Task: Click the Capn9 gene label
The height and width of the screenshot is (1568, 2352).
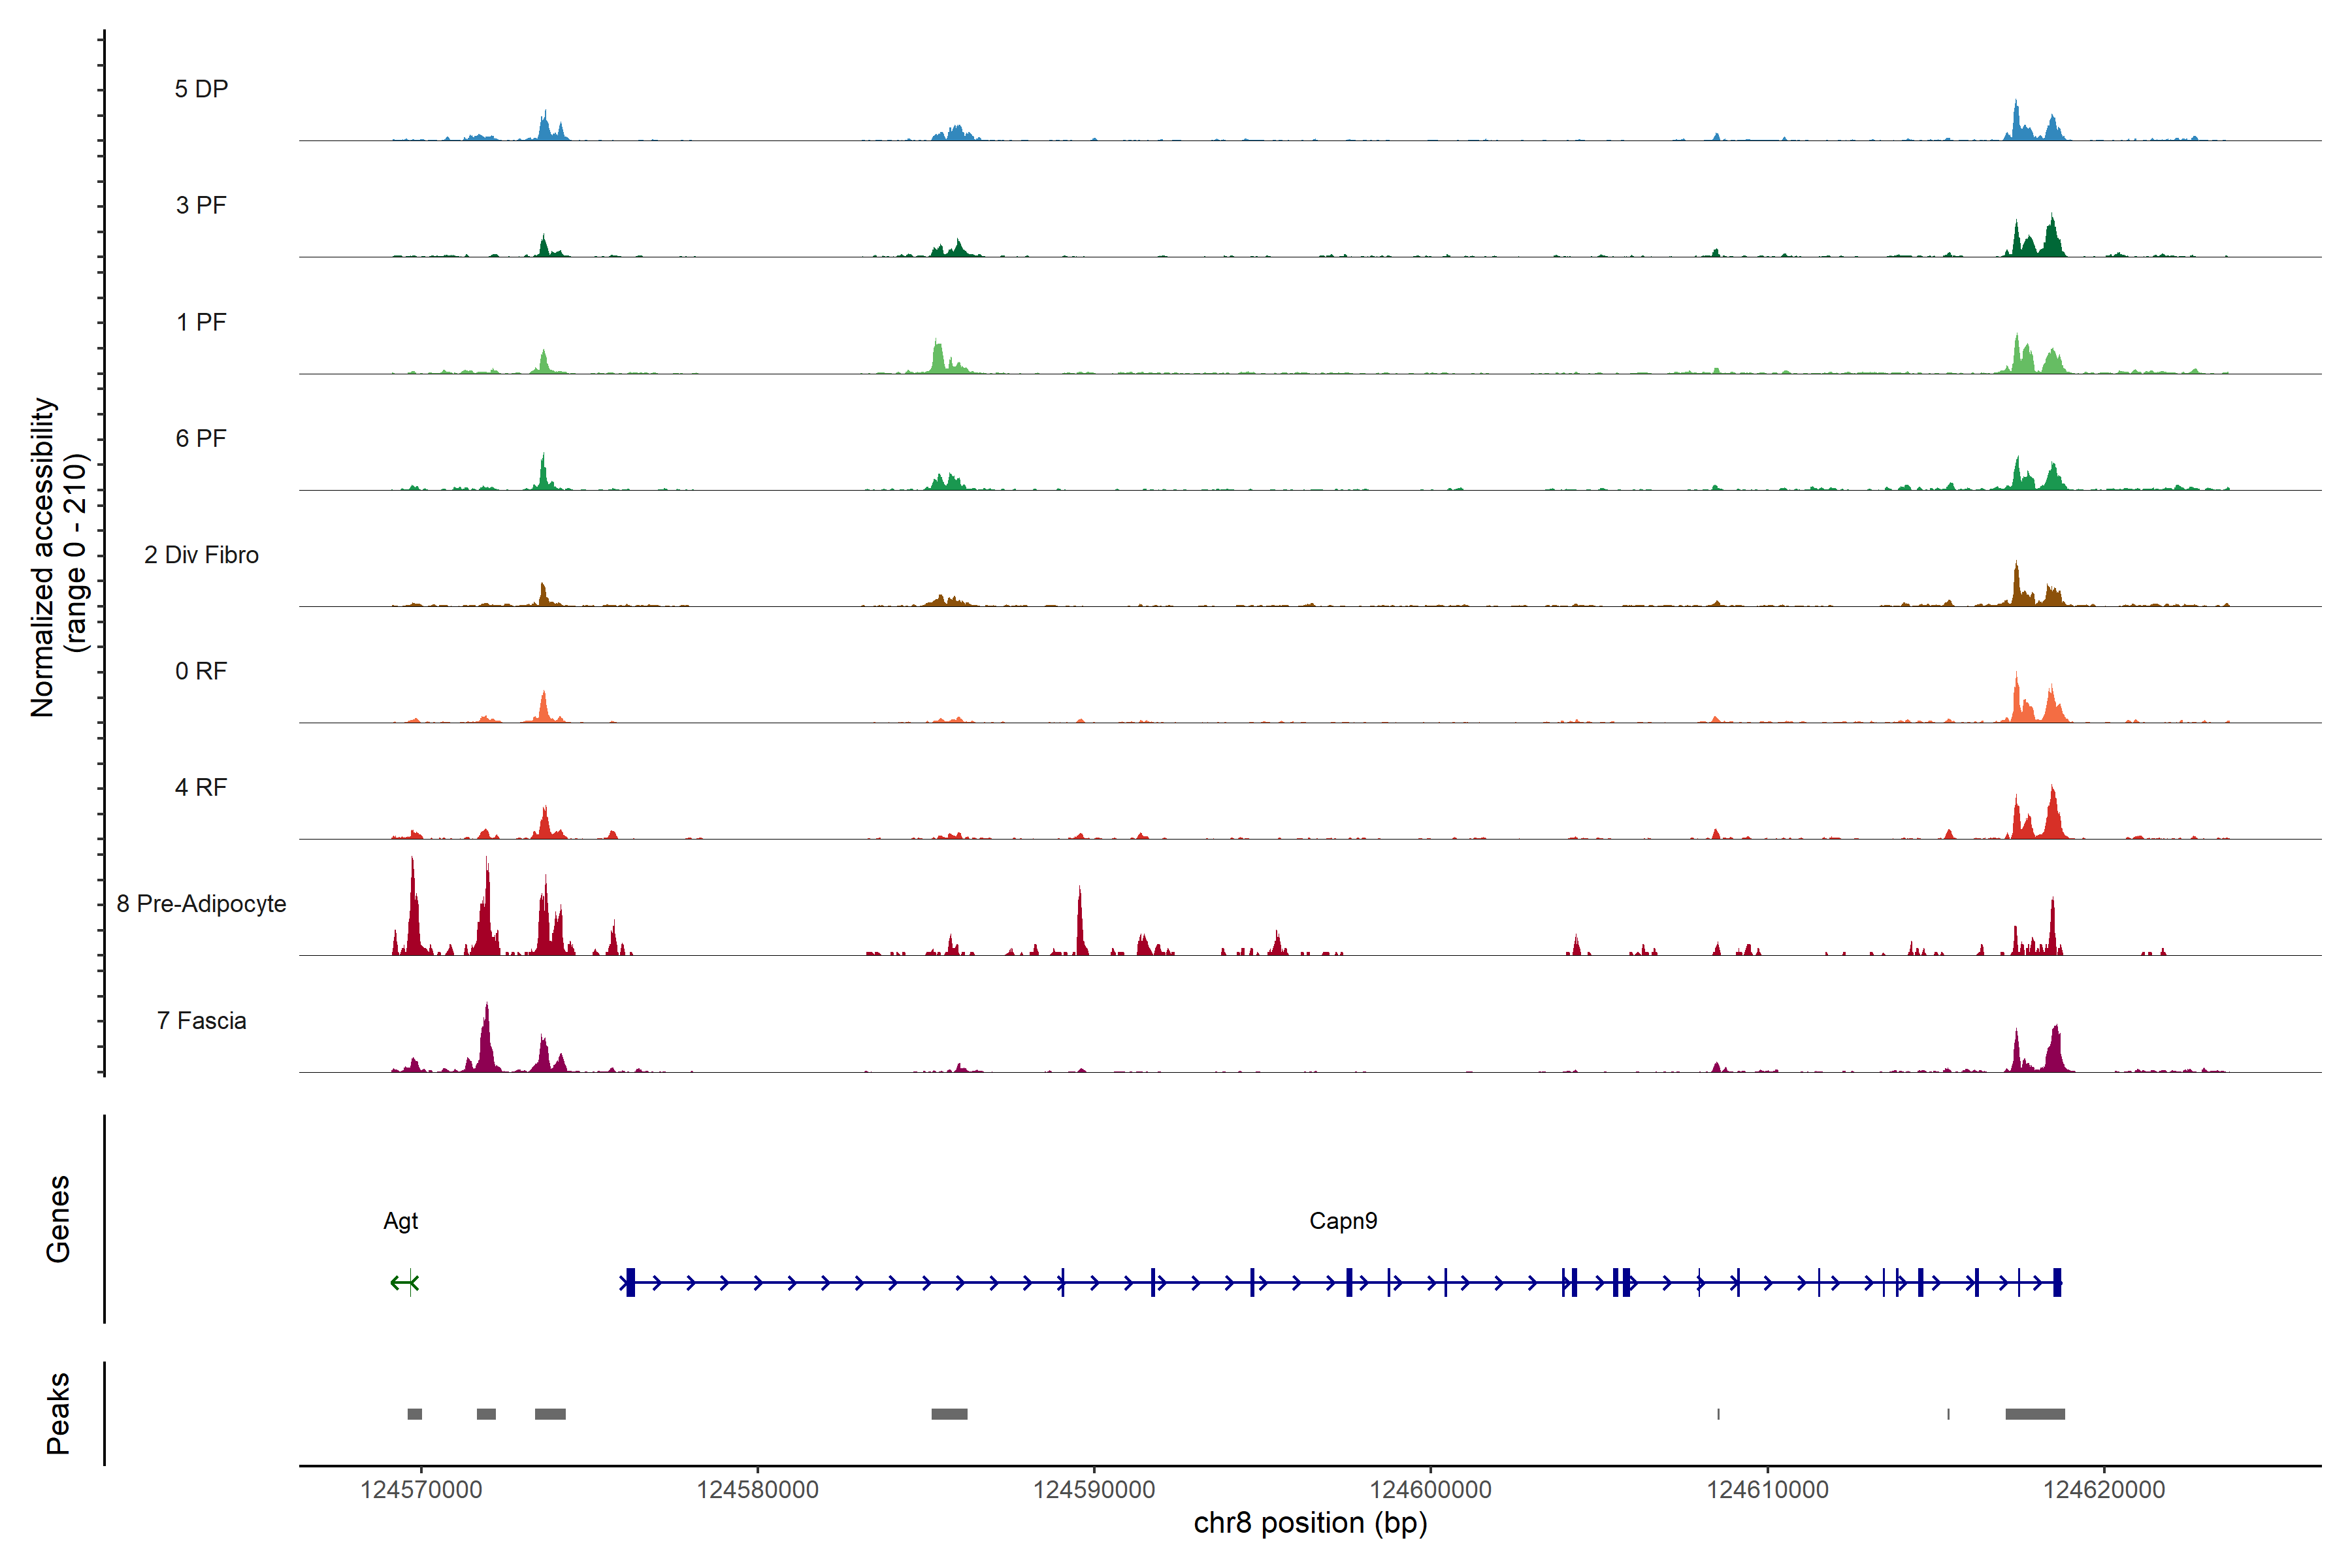Action: pos(1343,1221)
